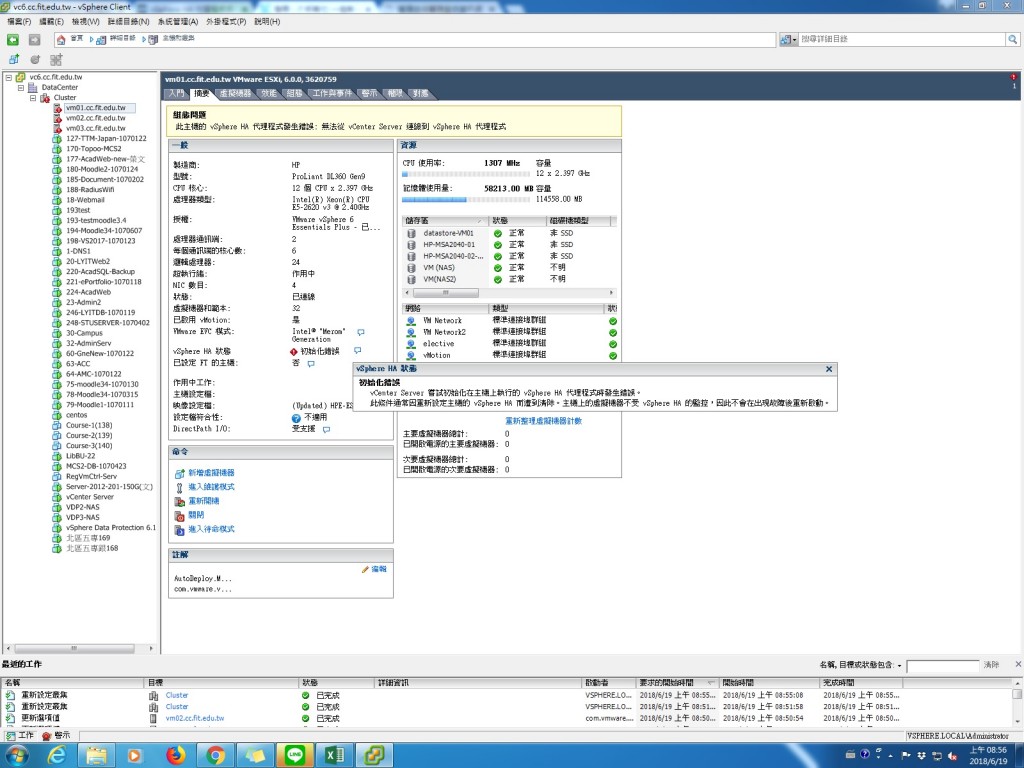
Task: Click the Alarms (警示) status bar icon
Action: click(x=56, y=735)
